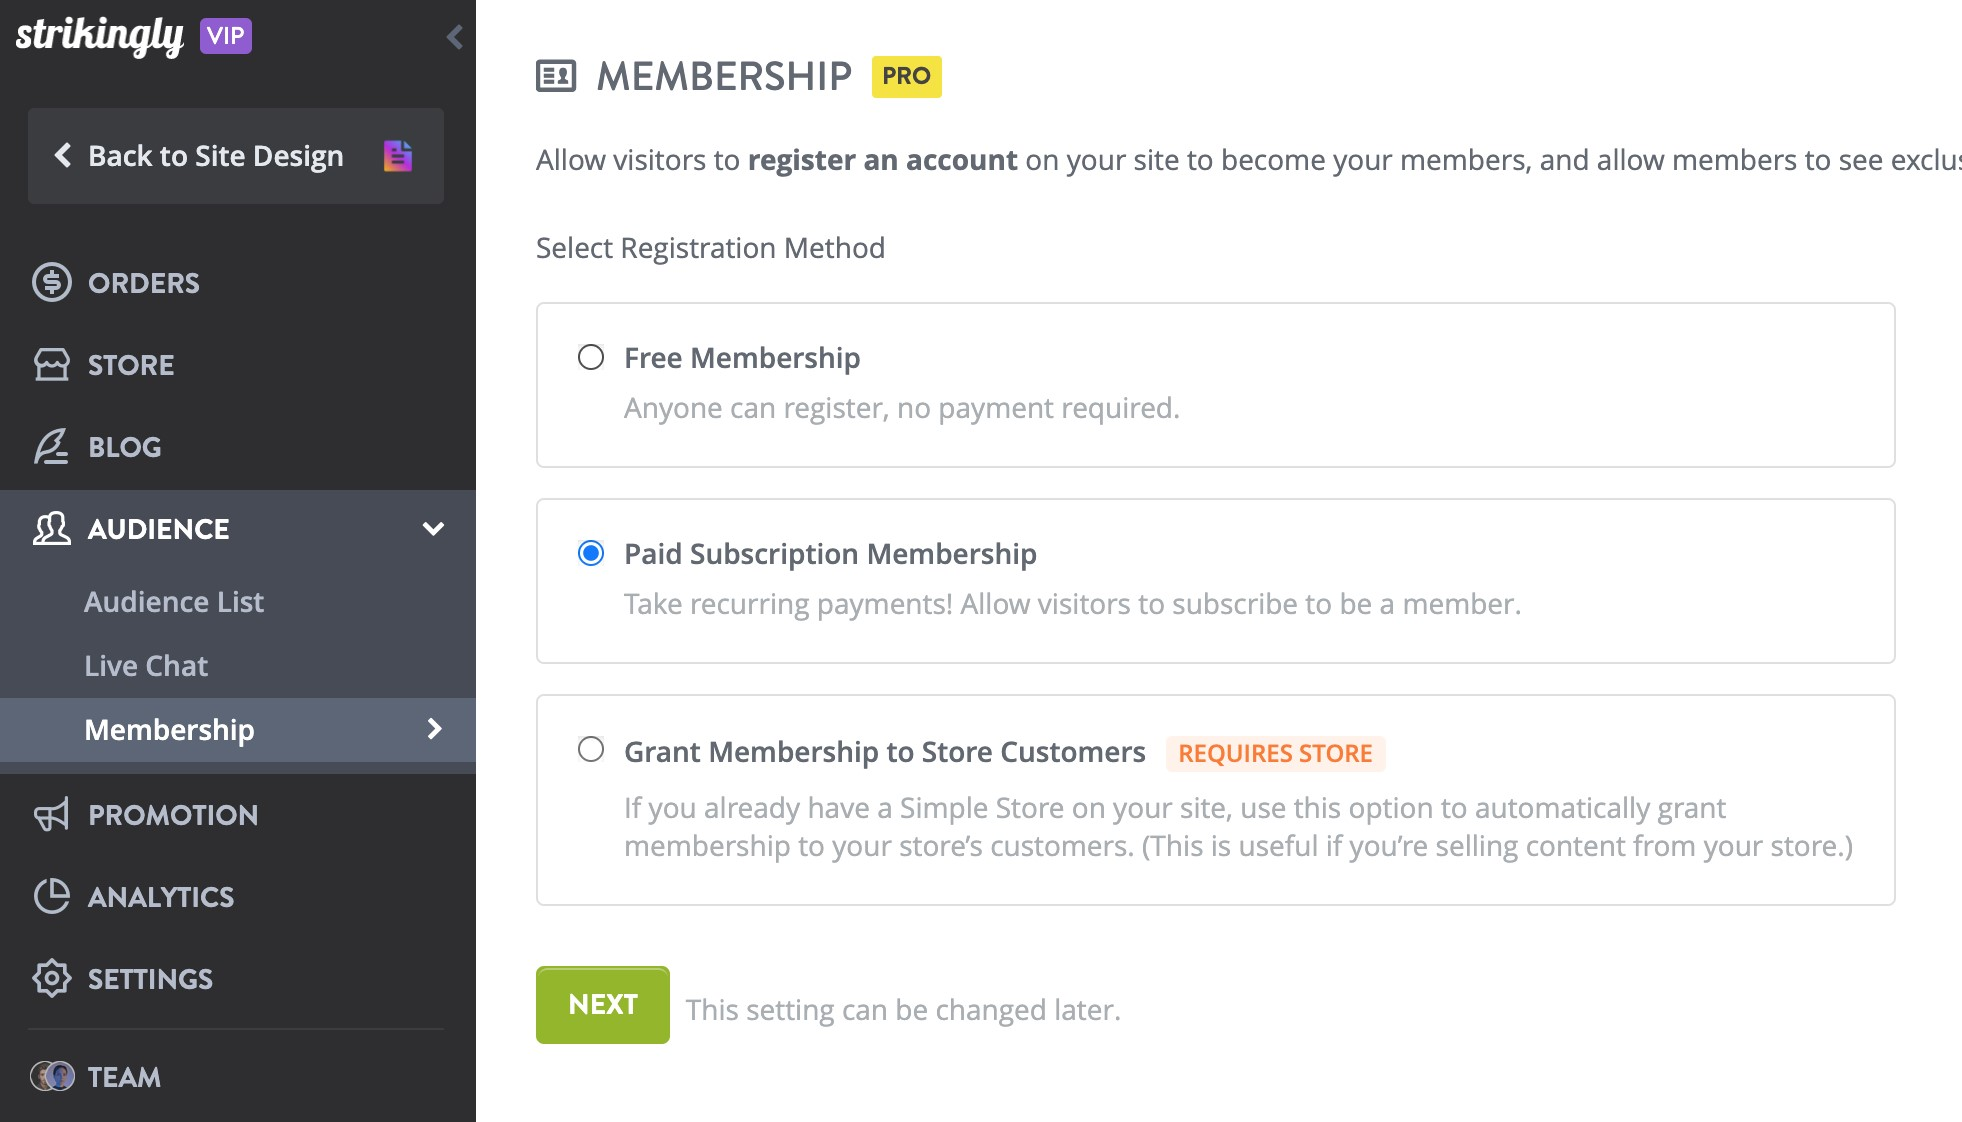Select the Orders sidebar icon
The height and width of the screenshot is (1122, 1962).
point(53,282)
